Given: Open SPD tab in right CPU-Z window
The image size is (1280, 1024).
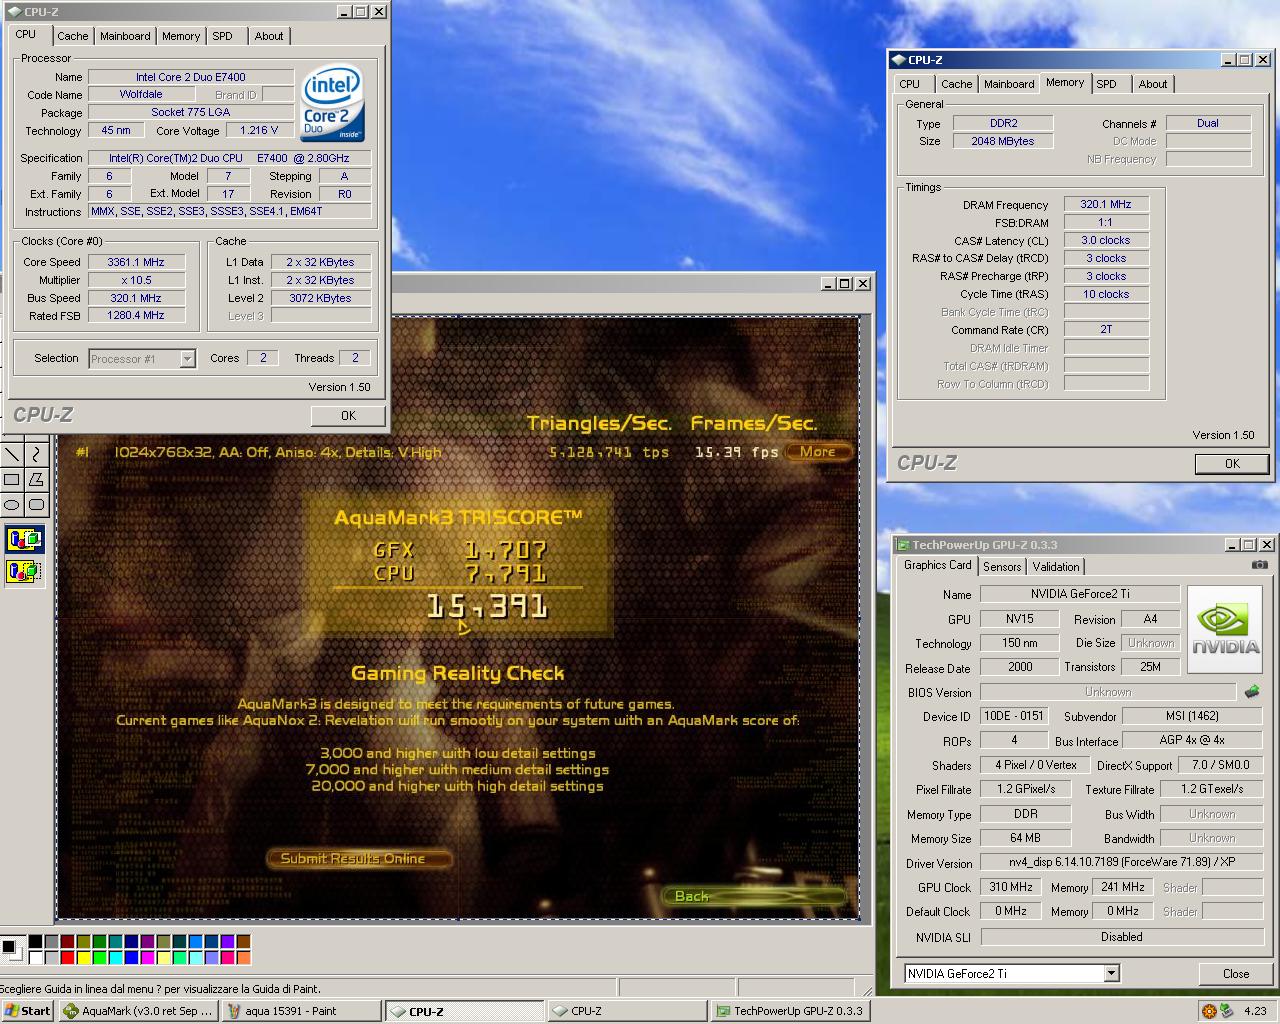Looking at the screenshot, I should click(x=1106, y=84).
